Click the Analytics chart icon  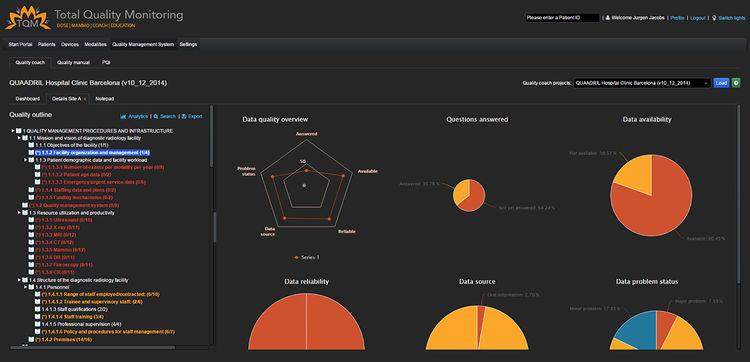[x=123, y=116]
